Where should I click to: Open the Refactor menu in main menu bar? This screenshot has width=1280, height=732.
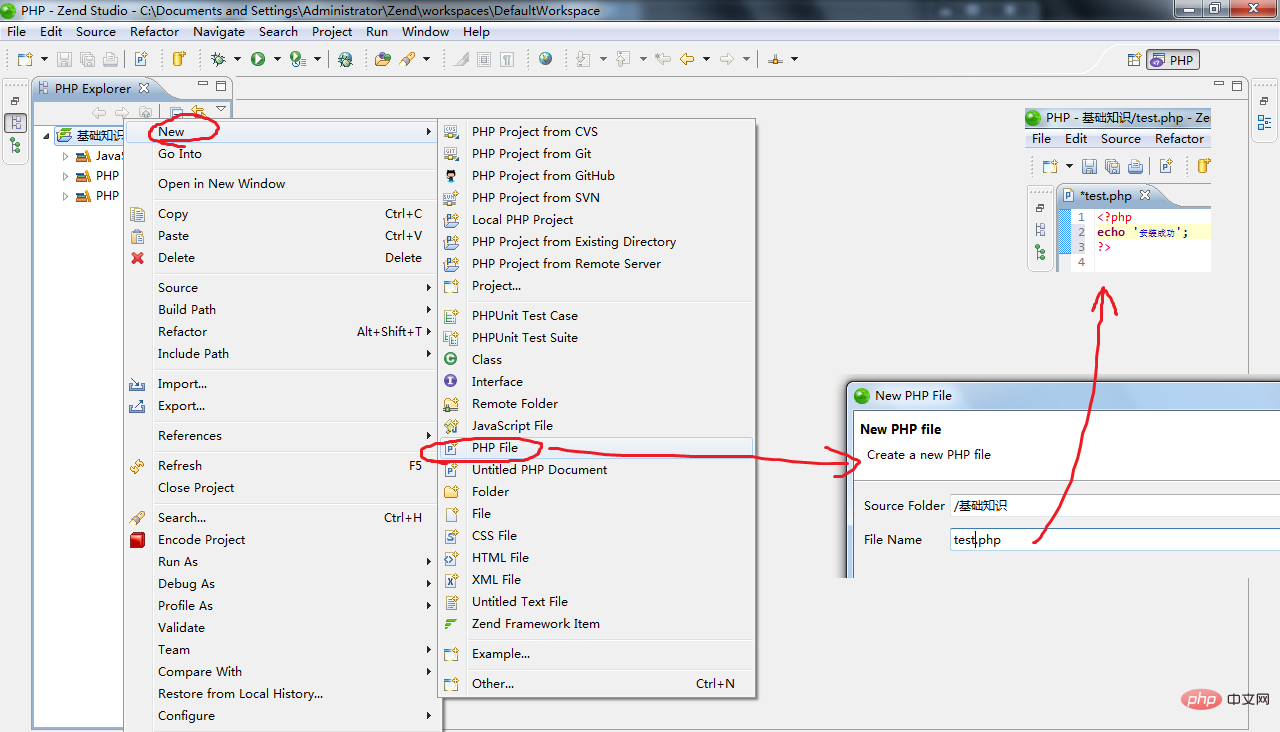tap(154, 31)
